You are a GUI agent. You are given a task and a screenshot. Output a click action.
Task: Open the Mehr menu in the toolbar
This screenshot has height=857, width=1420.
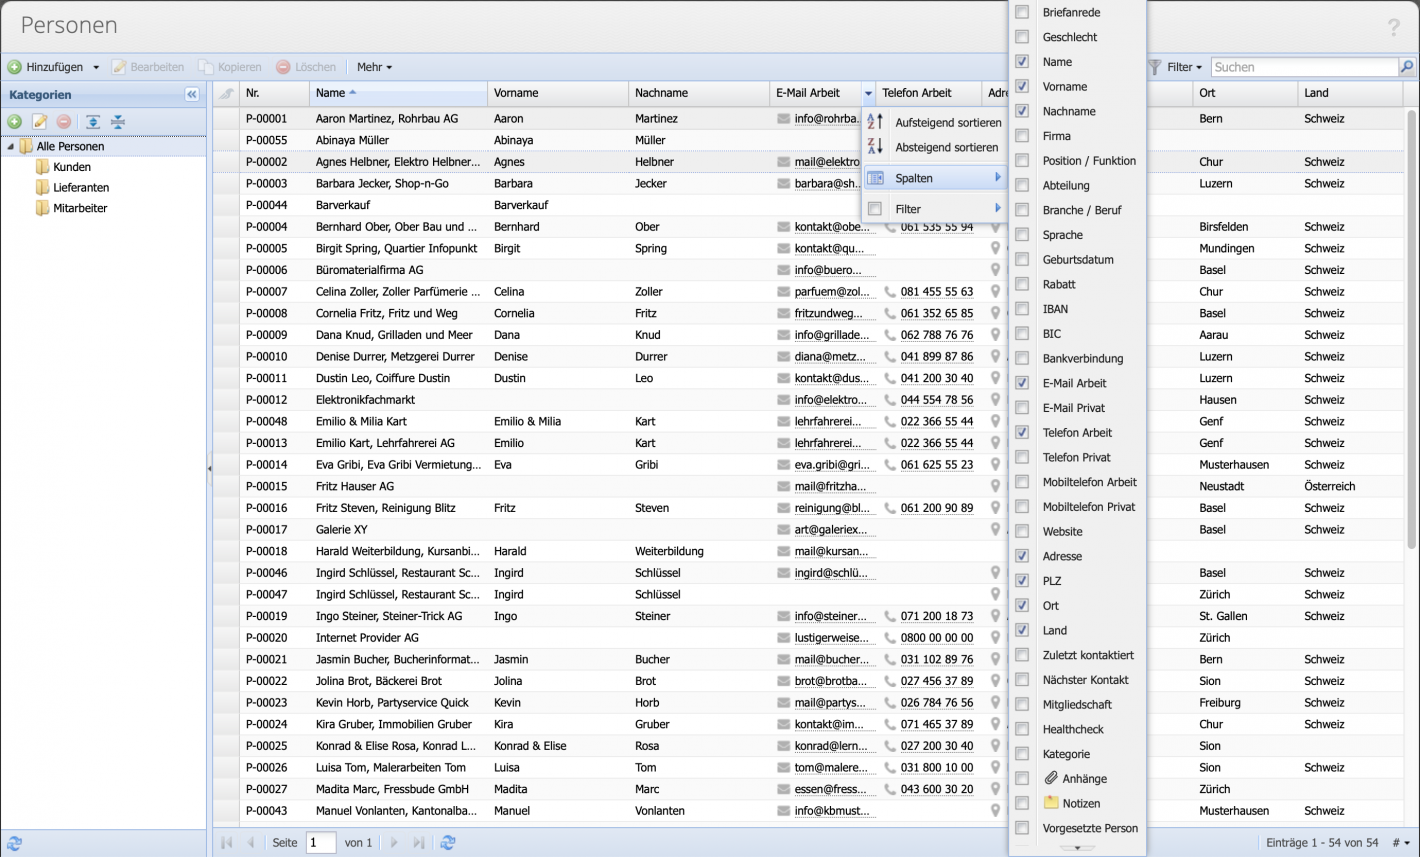372,67
